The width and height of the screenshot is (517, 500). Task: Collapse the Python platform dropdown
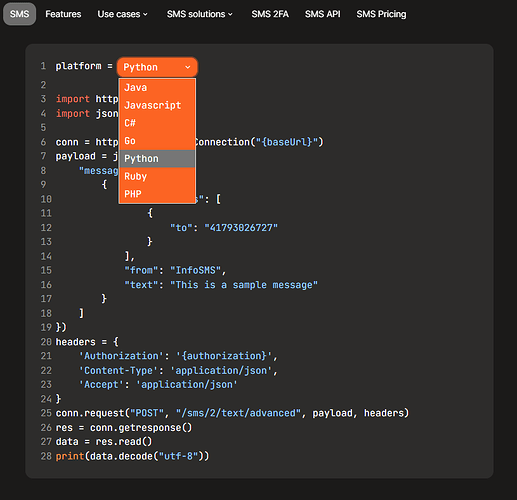[x=157, y=67]
